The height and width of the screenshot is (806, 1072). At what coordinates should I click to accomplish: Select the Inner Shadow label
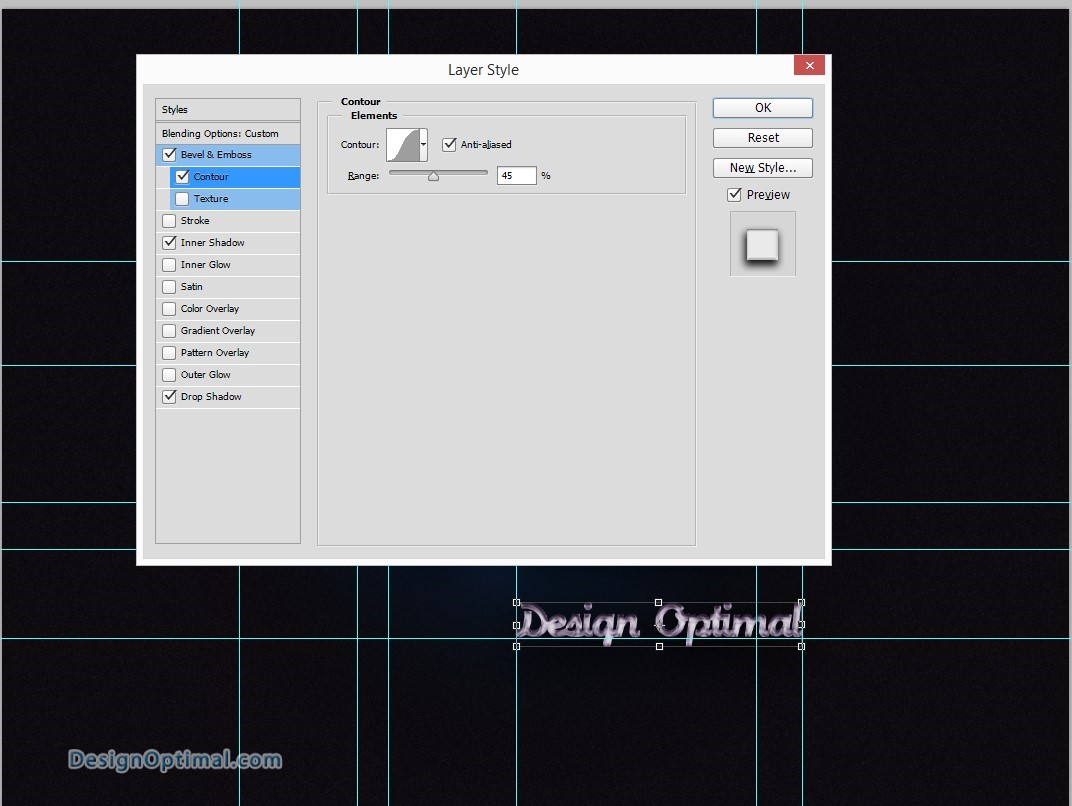coord(213,242)
